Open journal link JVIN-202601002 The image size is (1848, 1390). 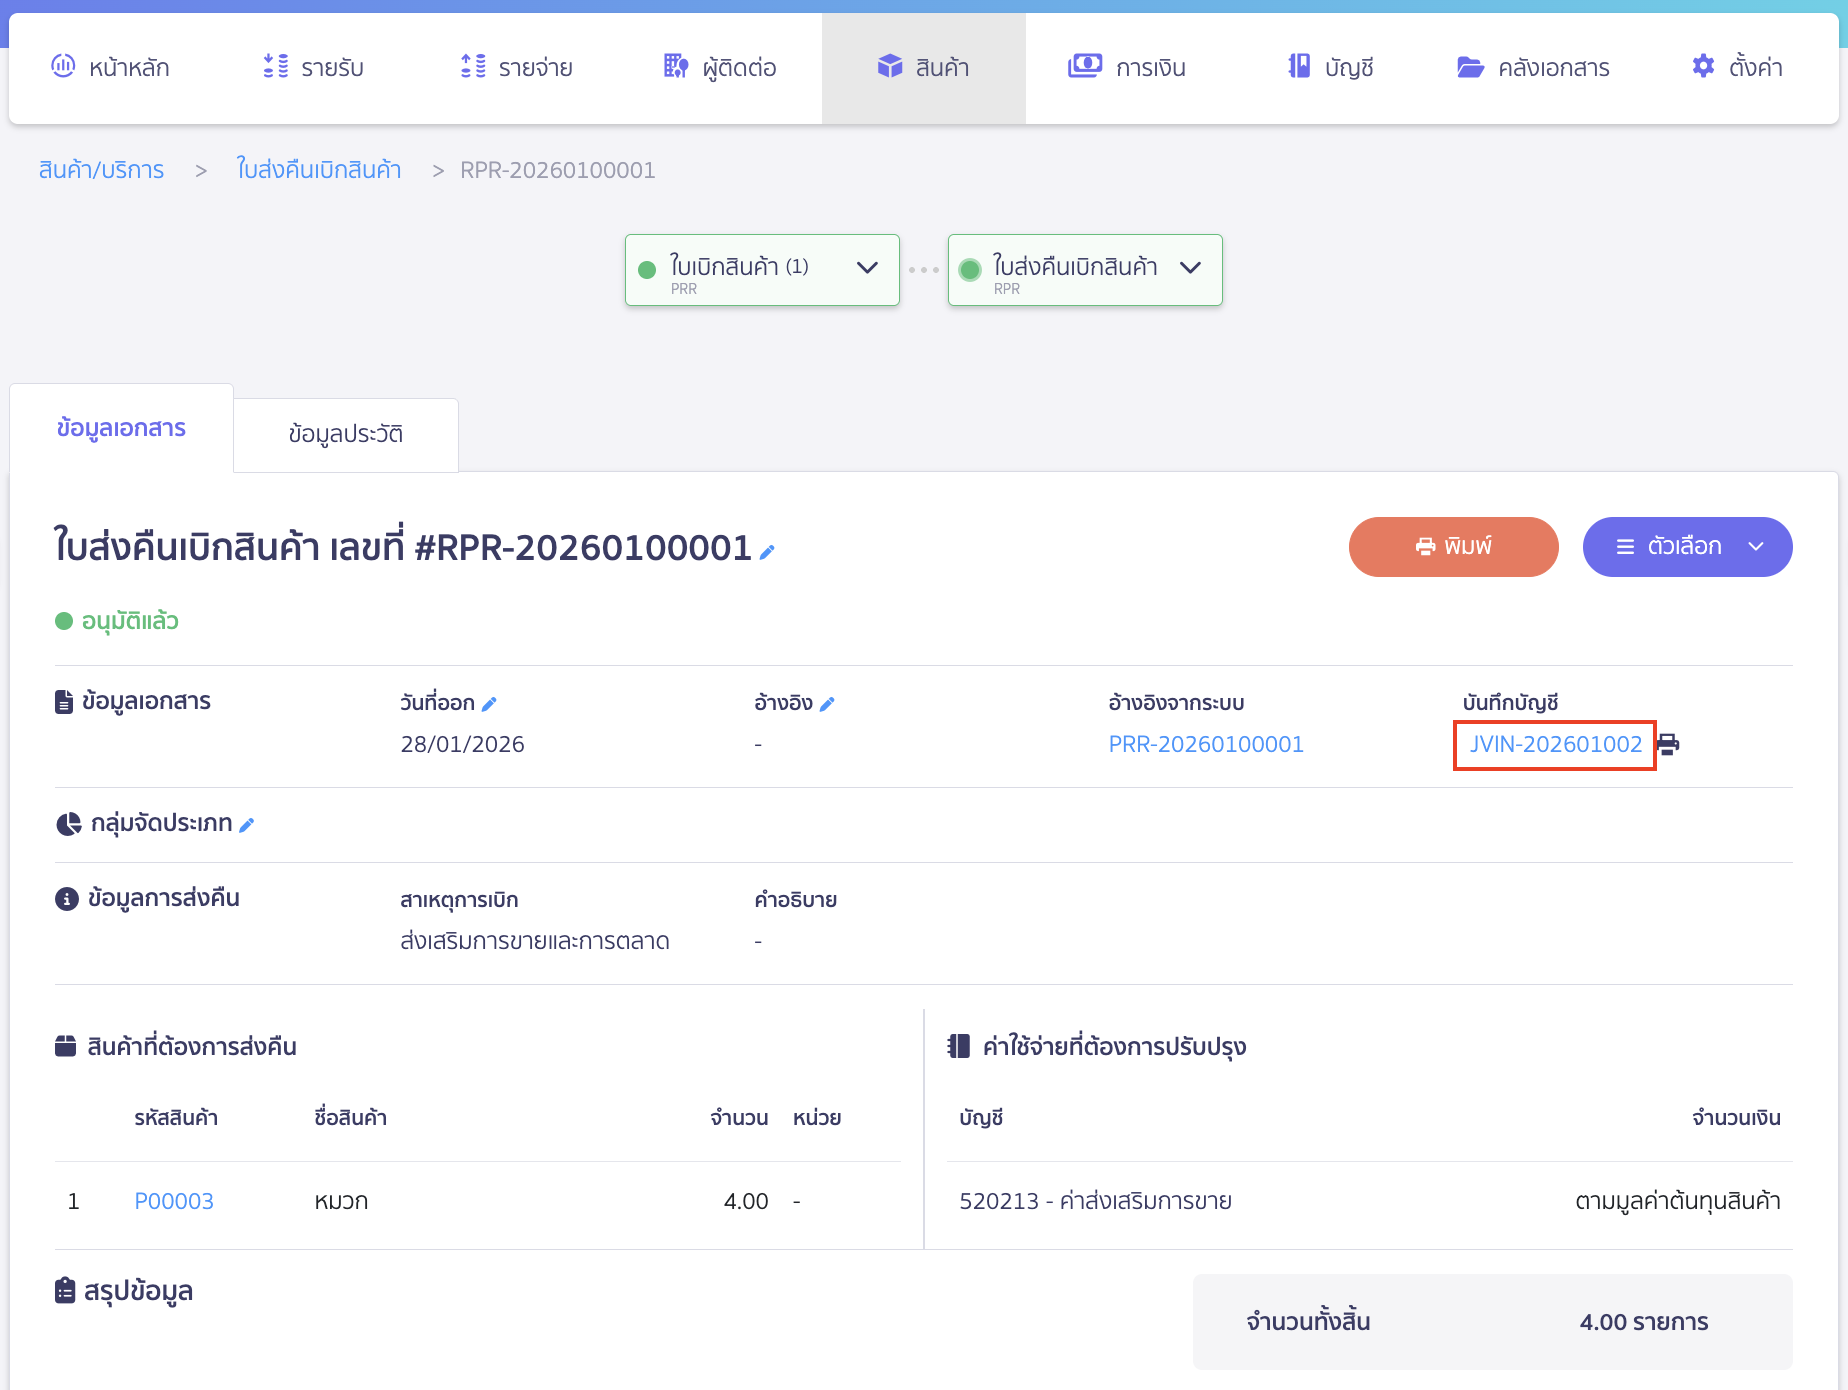point(1555,744)
